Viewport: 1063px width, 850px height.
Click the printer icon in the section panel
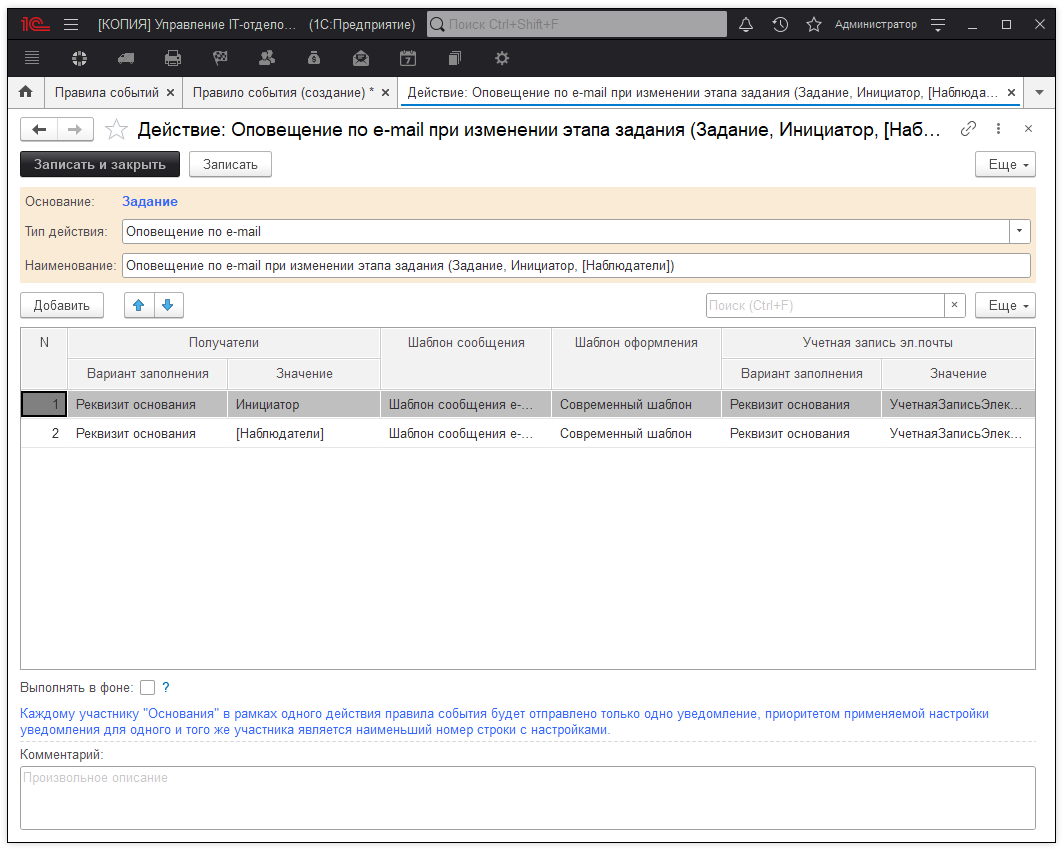[173, 58]
